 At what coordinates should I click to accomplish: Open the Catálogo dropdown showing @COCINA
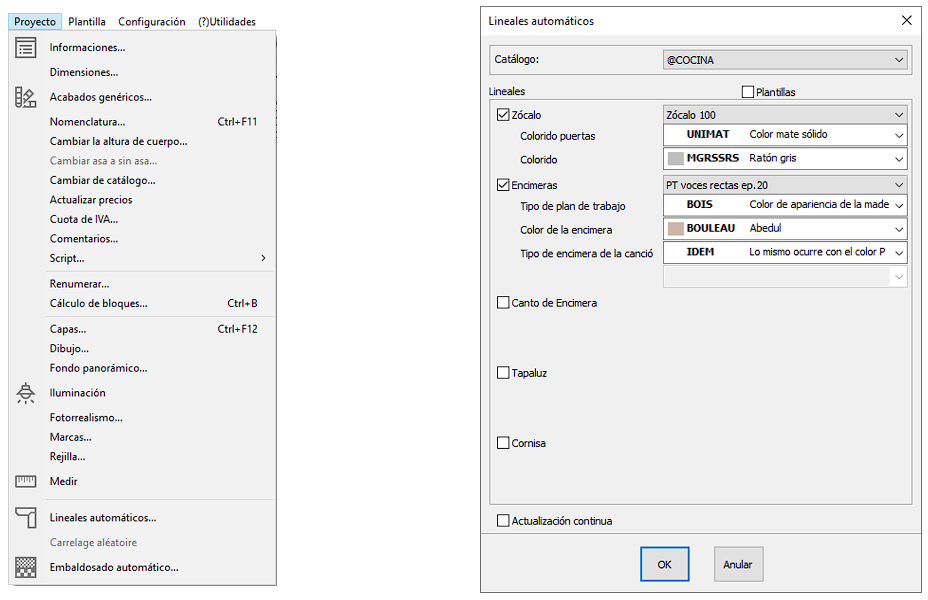click(x=785, y=60)
